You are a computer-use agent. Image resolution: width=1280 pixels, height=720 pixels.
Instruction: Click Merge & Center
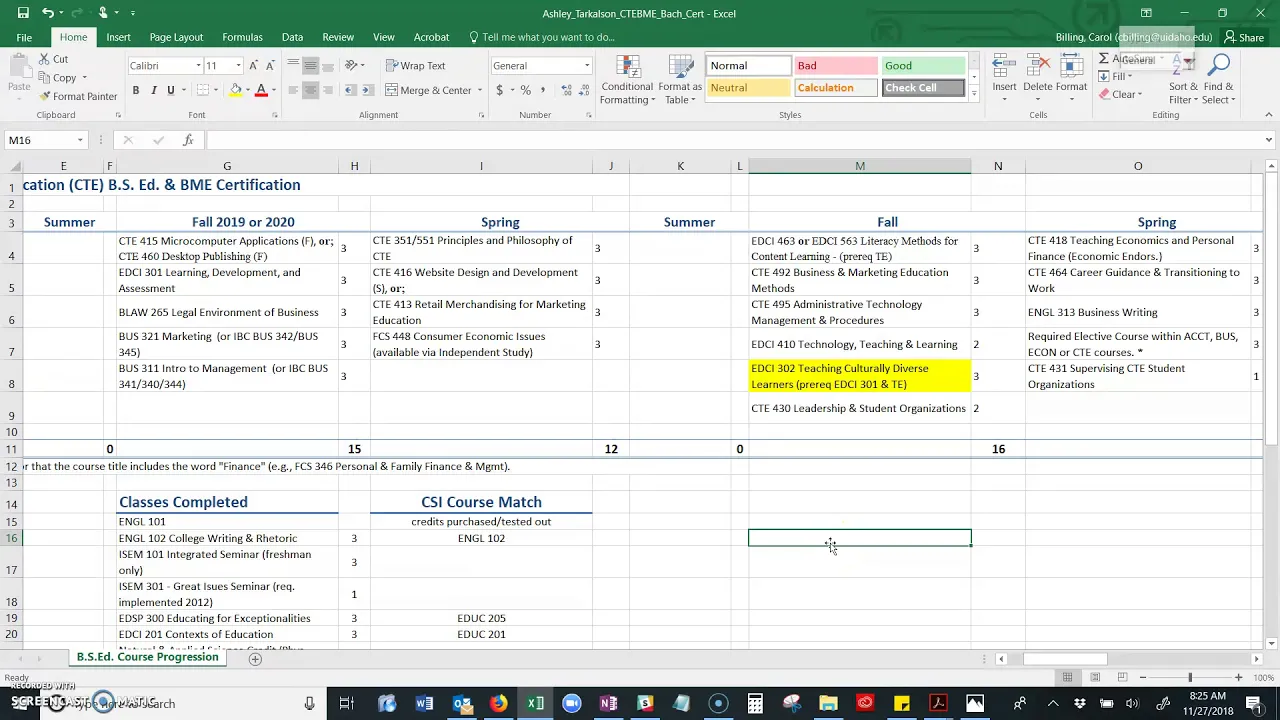[x=428, y=91]
